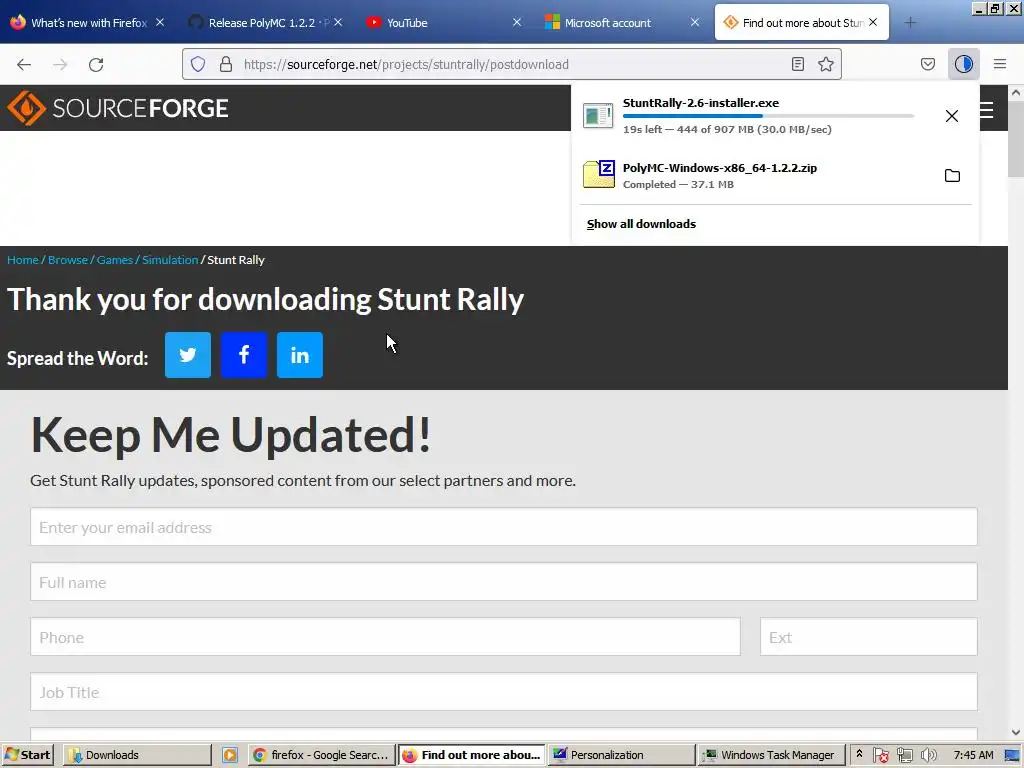Click the Action Center flag tray icon
This screenshot has height=768, width=1024.
880,755
